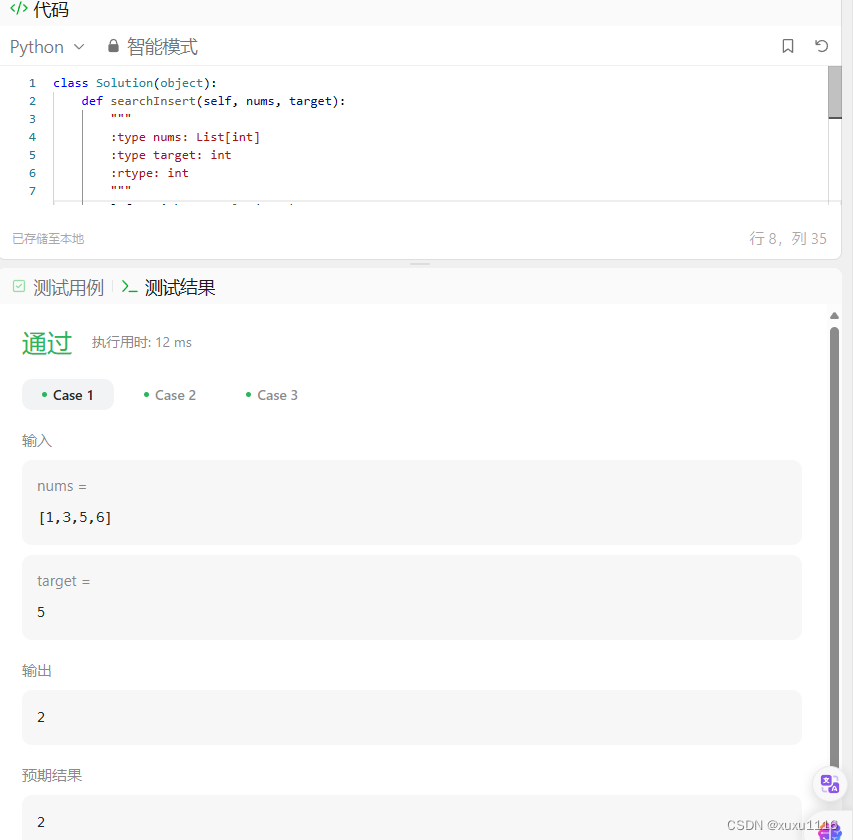853x840 pixels.
Task: Click the target value 5
Action: click(x=41, y=612)
